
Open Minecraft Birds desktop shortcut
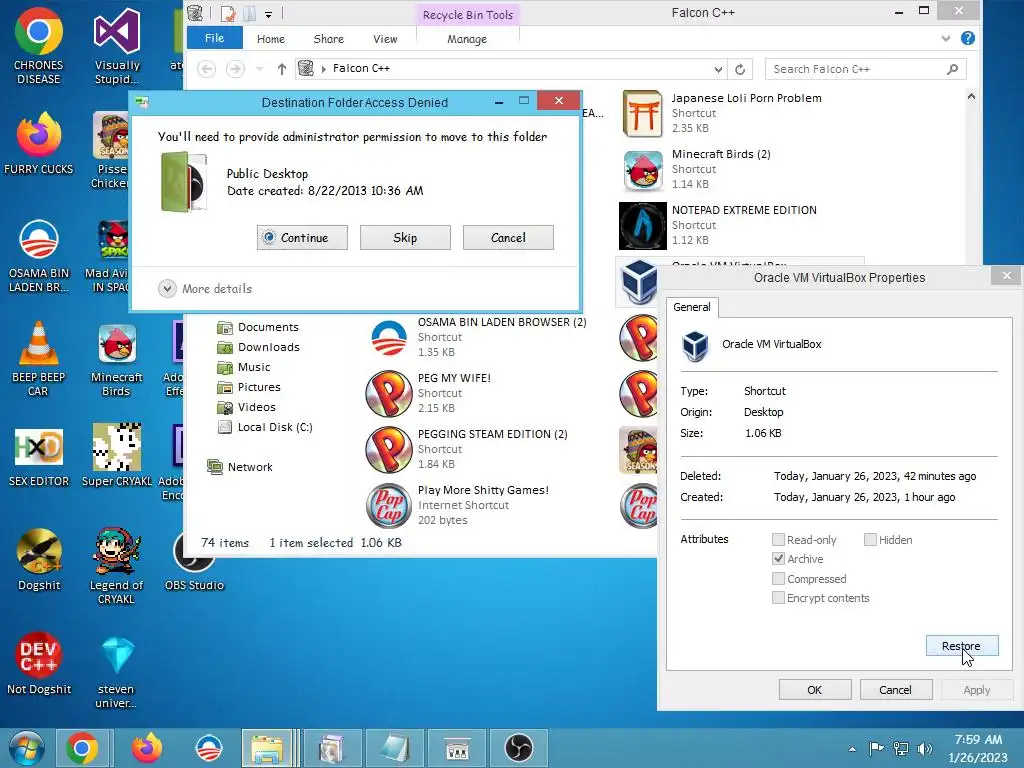click(116, 360)
